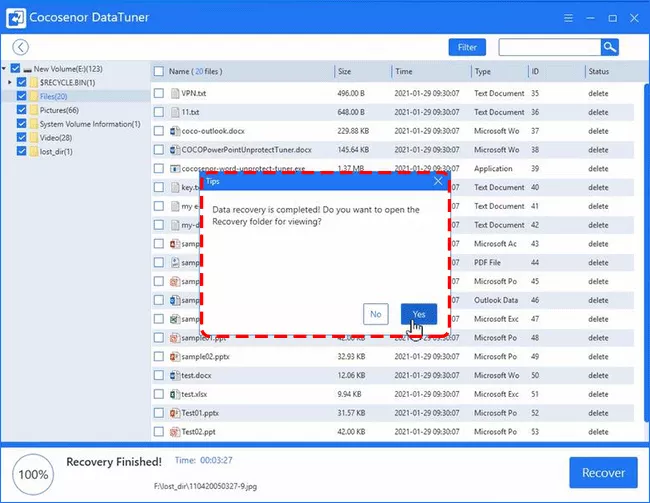The width and height of the screenshot is (650, 503).
Task: Click the test.xlsx Excel icon
Action: click(175, 394)
